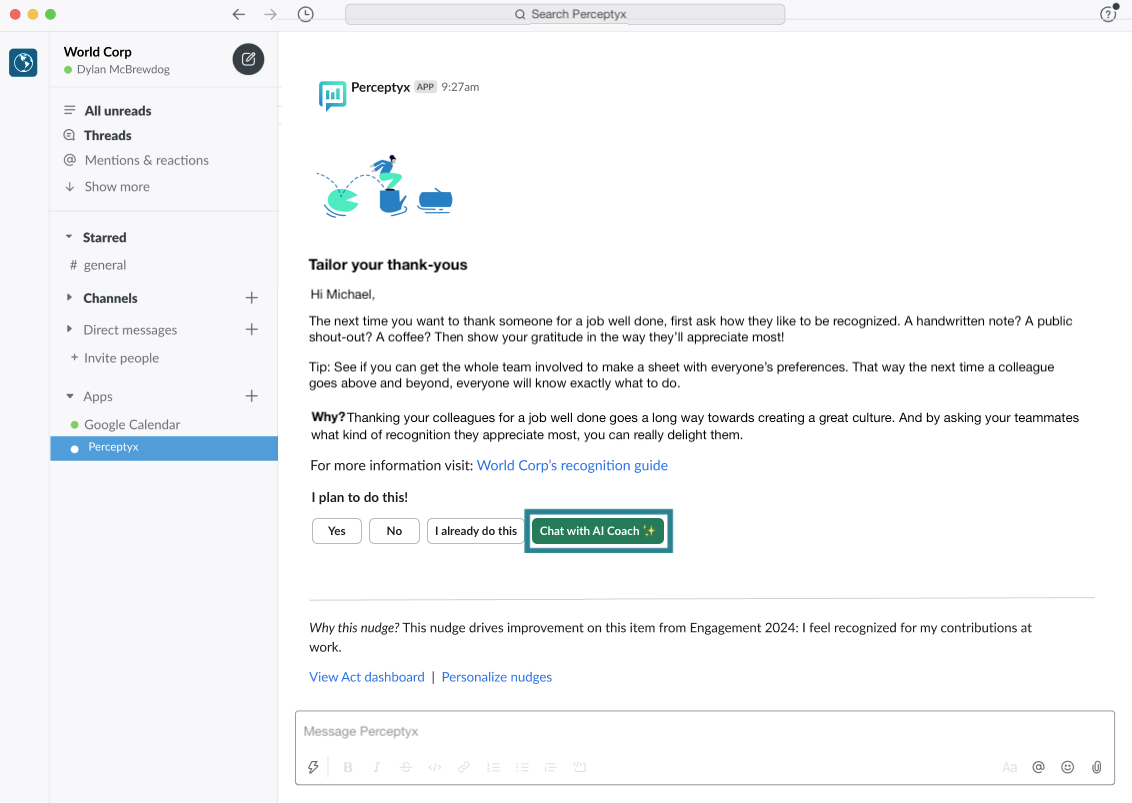Image resolution: width=1132 pixels, height=803 pixels.
Task: Open the Personalize nudges link
Action: point(497,677)
